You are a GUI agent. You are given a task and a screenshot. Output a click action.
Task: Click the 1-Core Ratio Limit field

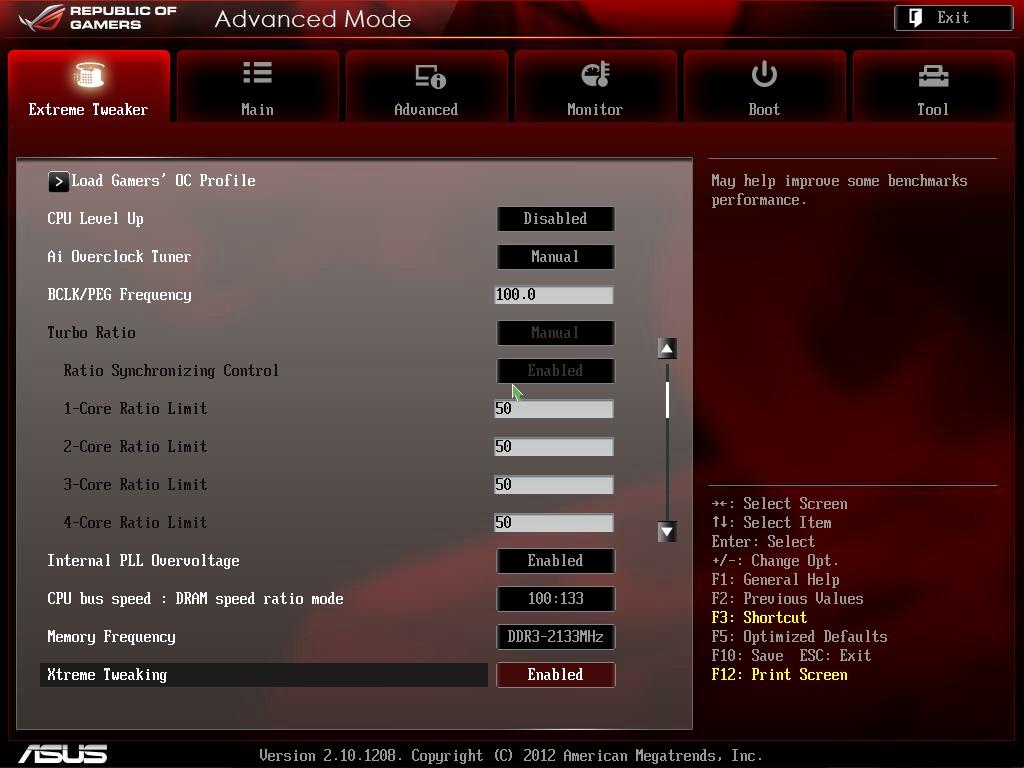(x=553, y=409)
